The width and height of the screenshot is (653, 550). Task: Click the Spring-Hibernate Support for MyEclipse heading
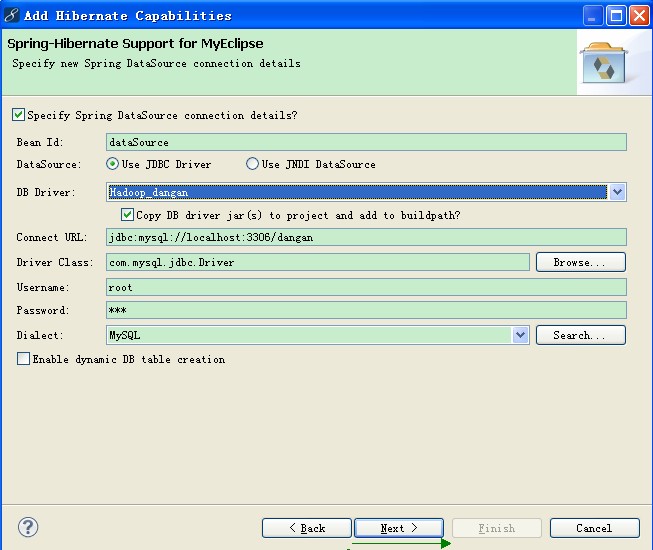click(135, 43)
